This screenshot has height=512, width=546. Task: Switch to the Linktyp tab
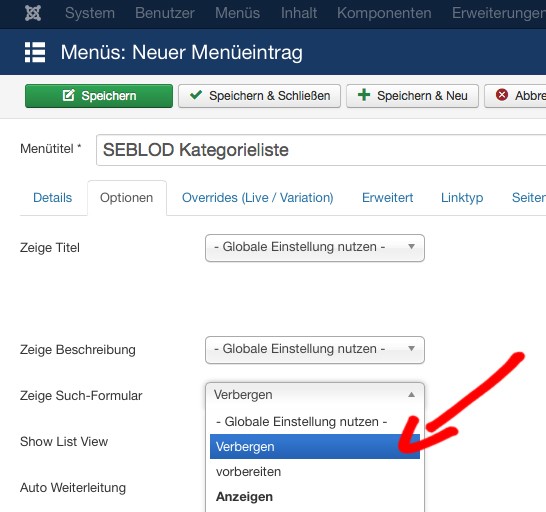point(462,198)
